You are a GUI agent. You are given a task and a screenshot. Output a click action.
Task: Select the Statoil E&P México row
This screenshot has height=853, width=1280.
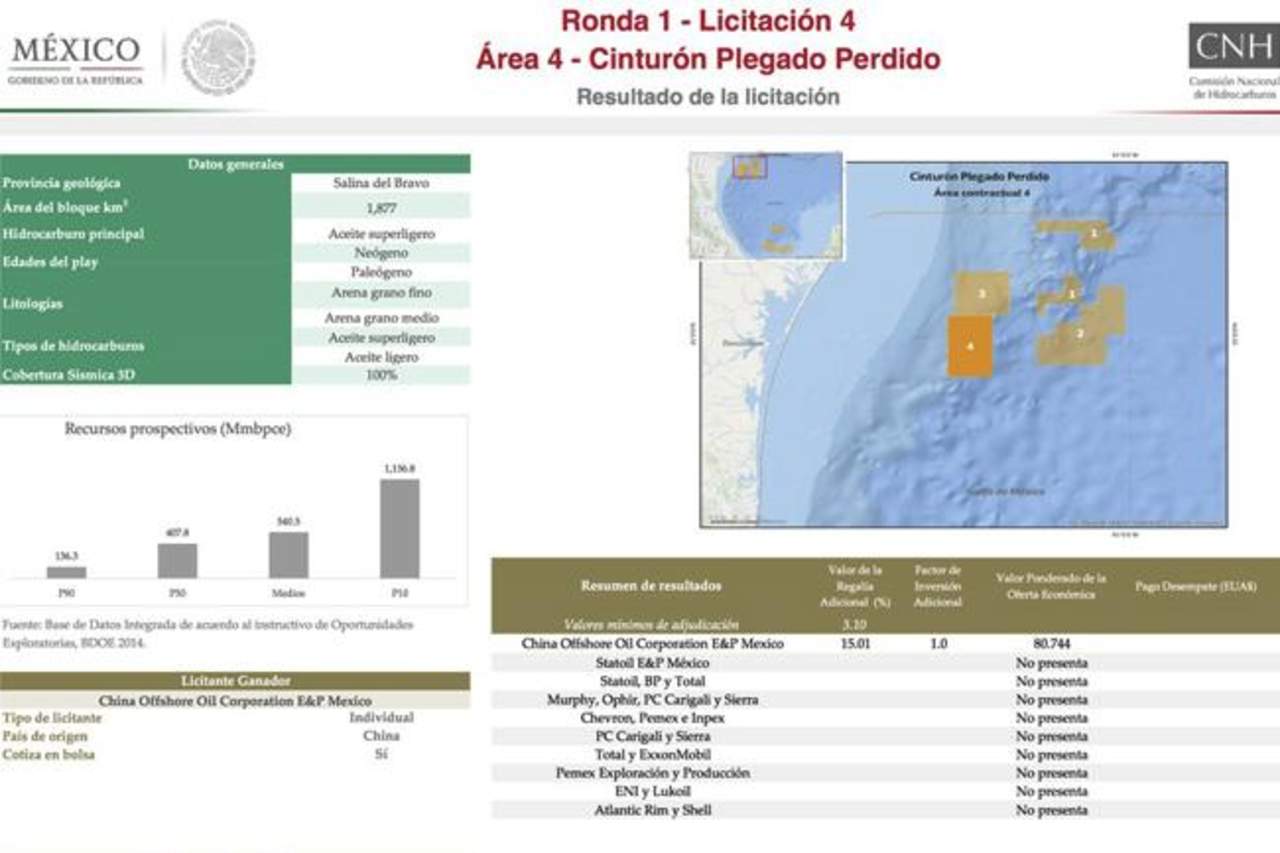click(652, 663)
